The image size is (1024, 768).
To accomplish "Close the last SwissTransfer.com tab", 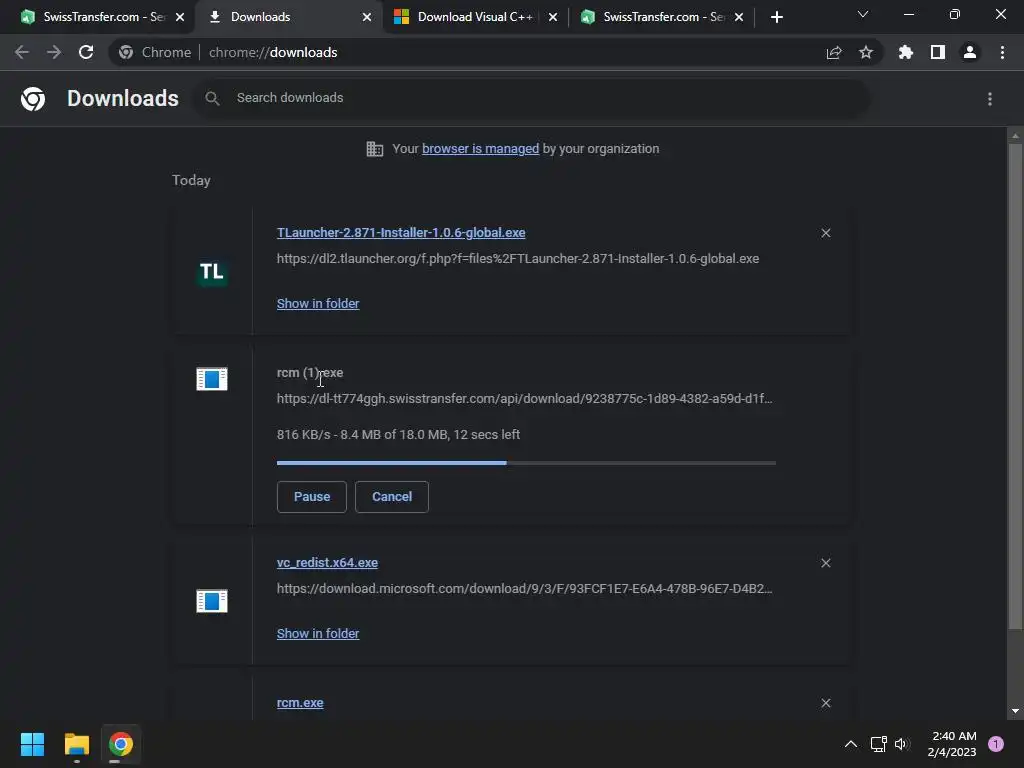I will [x=739, y=17].
